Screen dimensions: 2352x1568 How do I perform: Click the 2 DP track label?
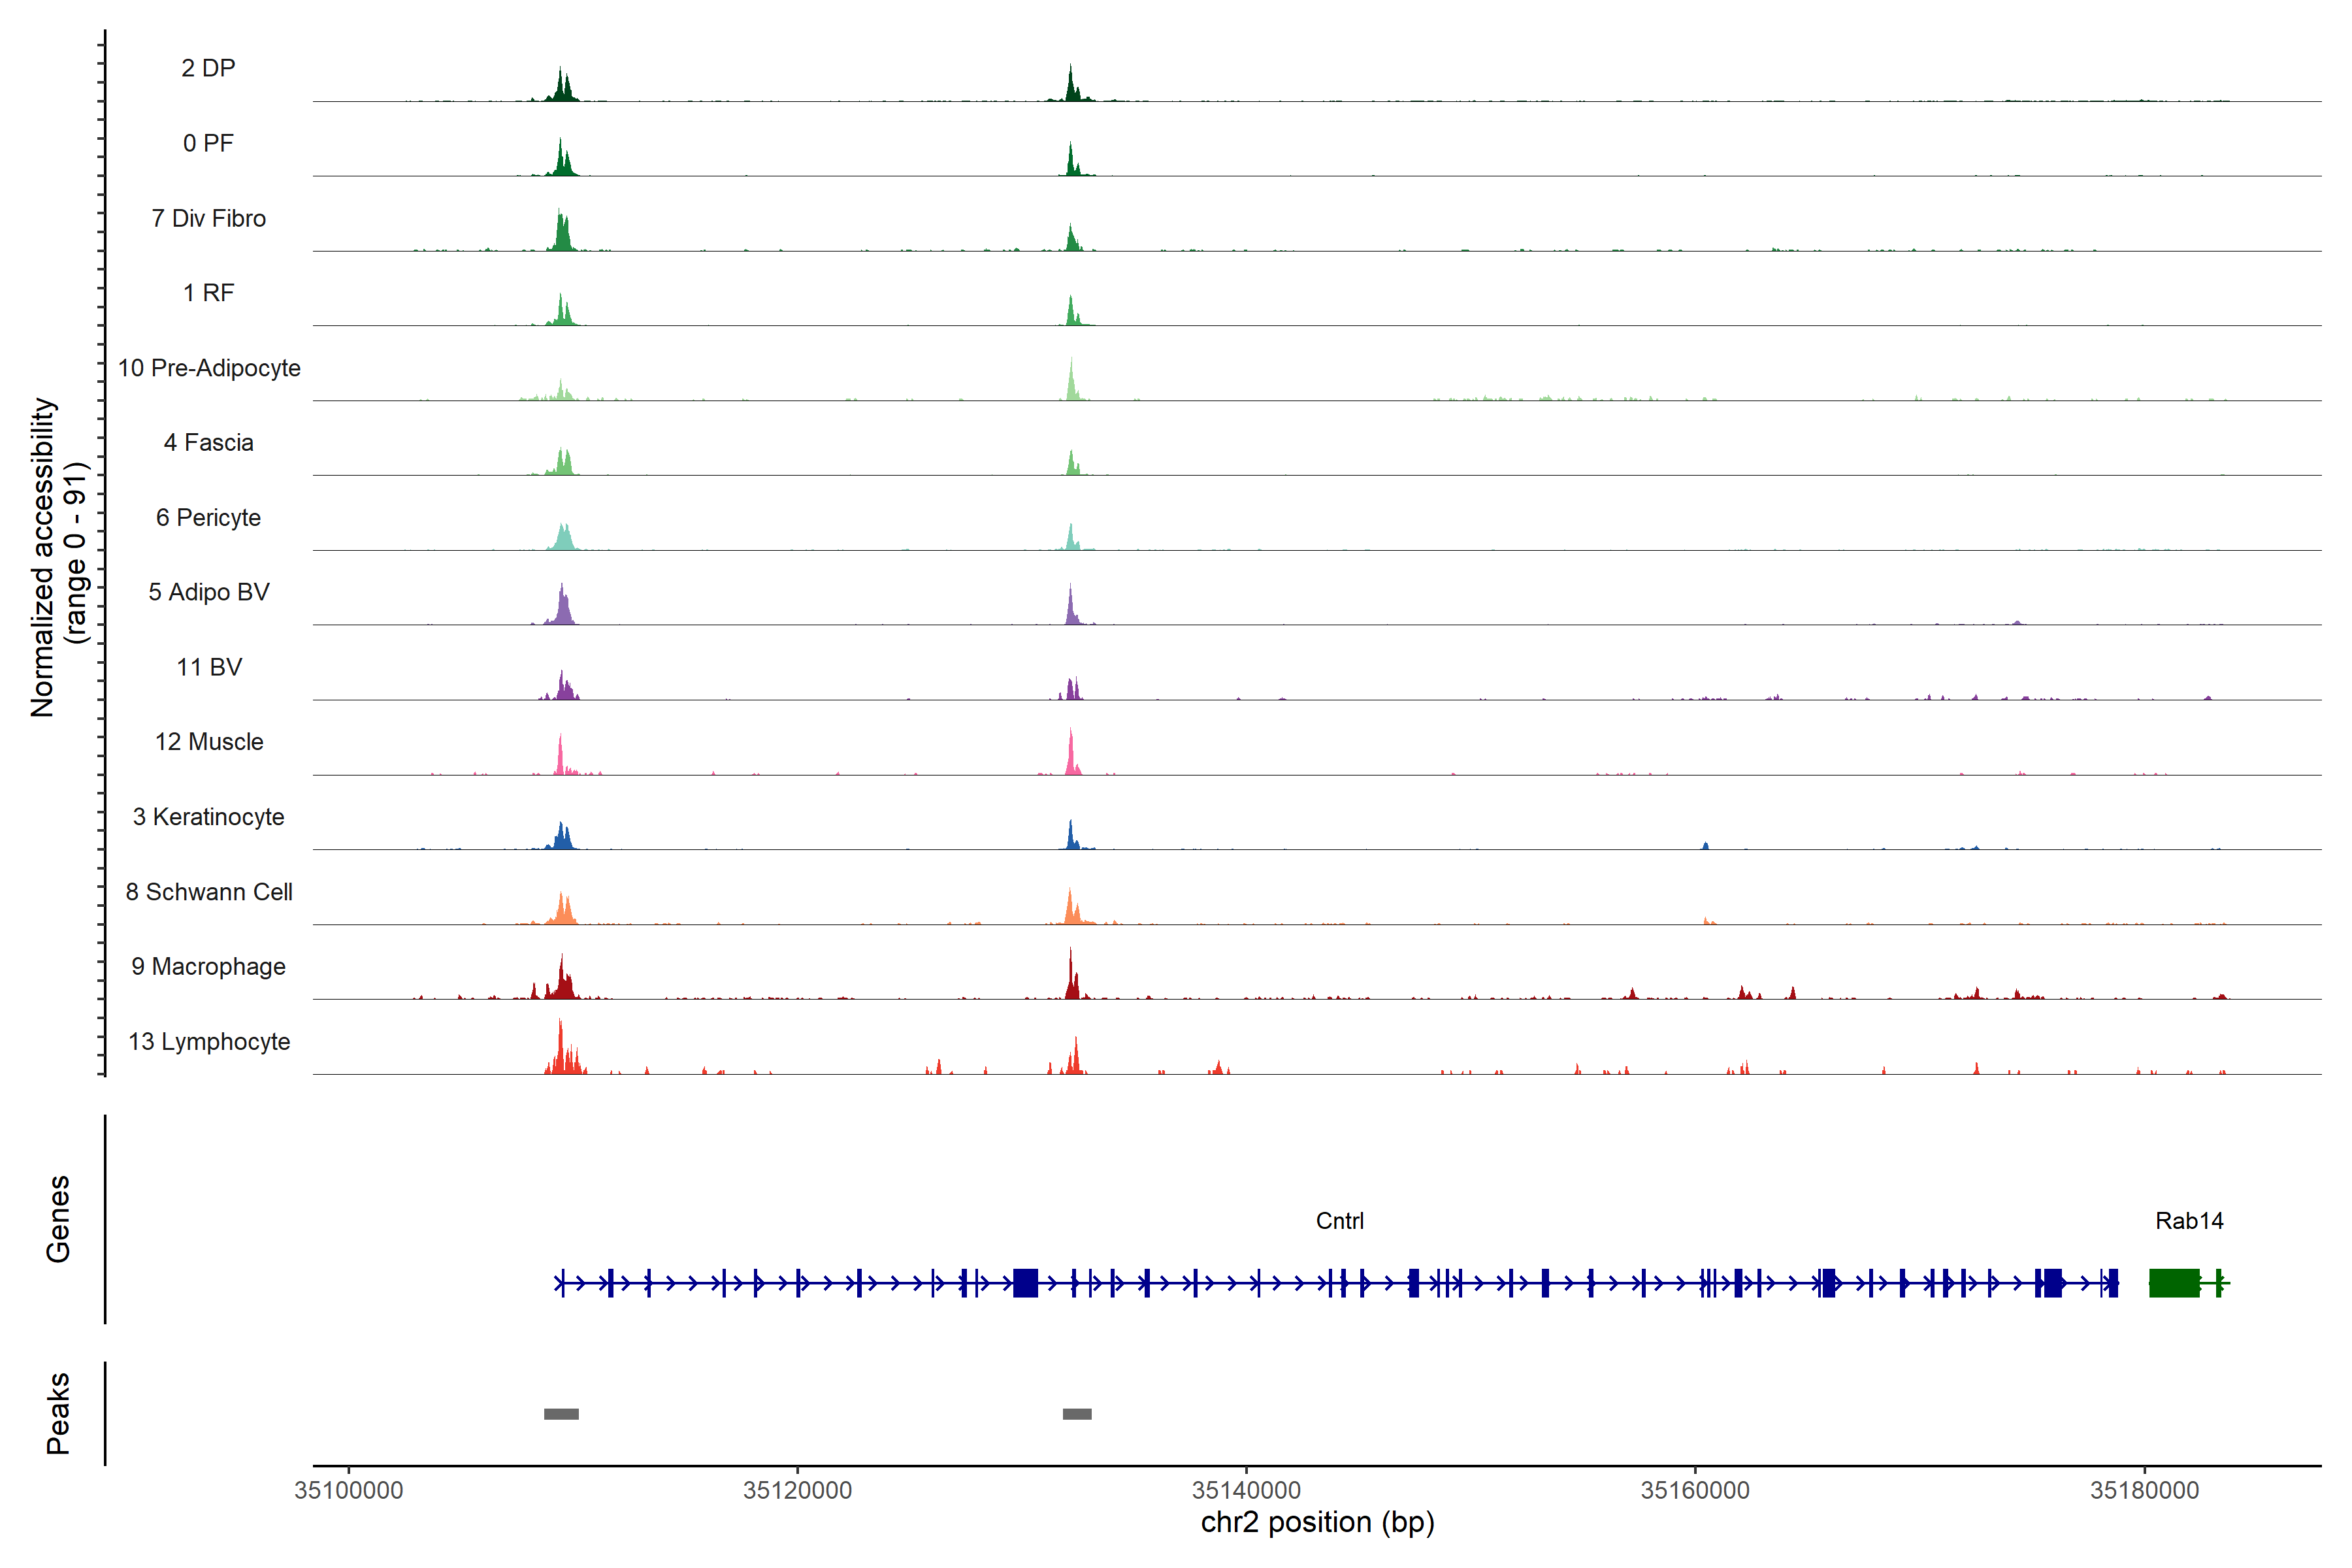208,68
